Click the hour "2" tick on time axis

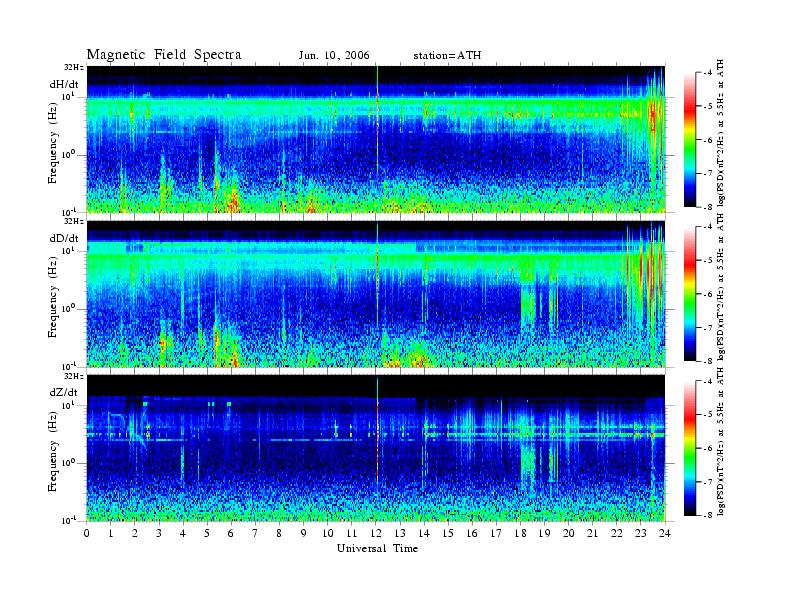tap(135, 533)
